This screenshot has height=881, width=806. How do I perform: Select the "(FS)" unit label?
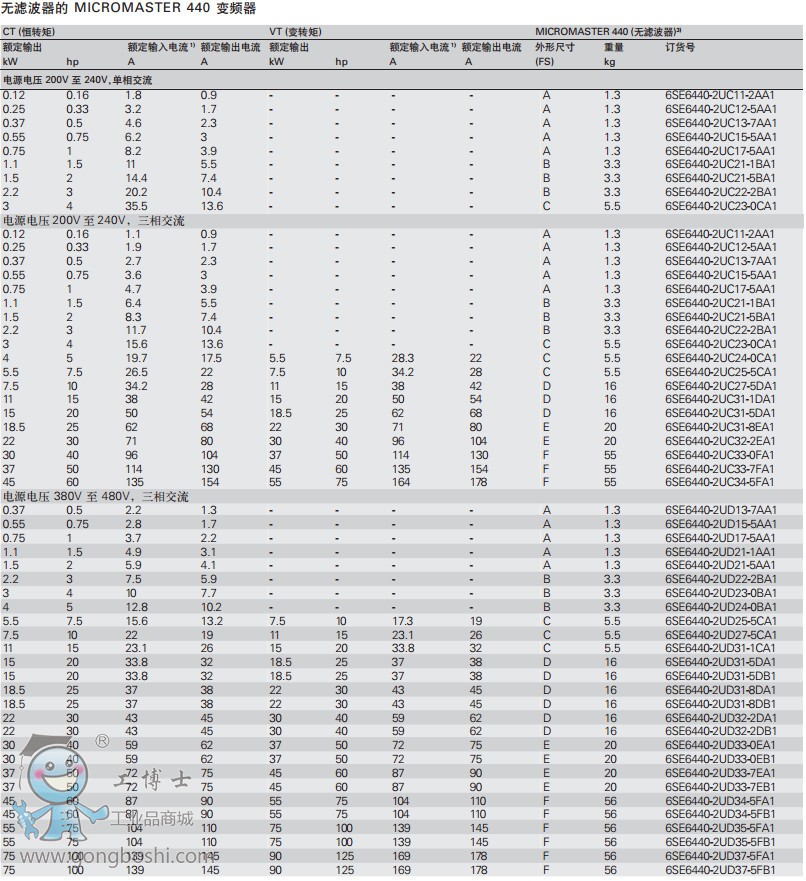tap(544, 62)
